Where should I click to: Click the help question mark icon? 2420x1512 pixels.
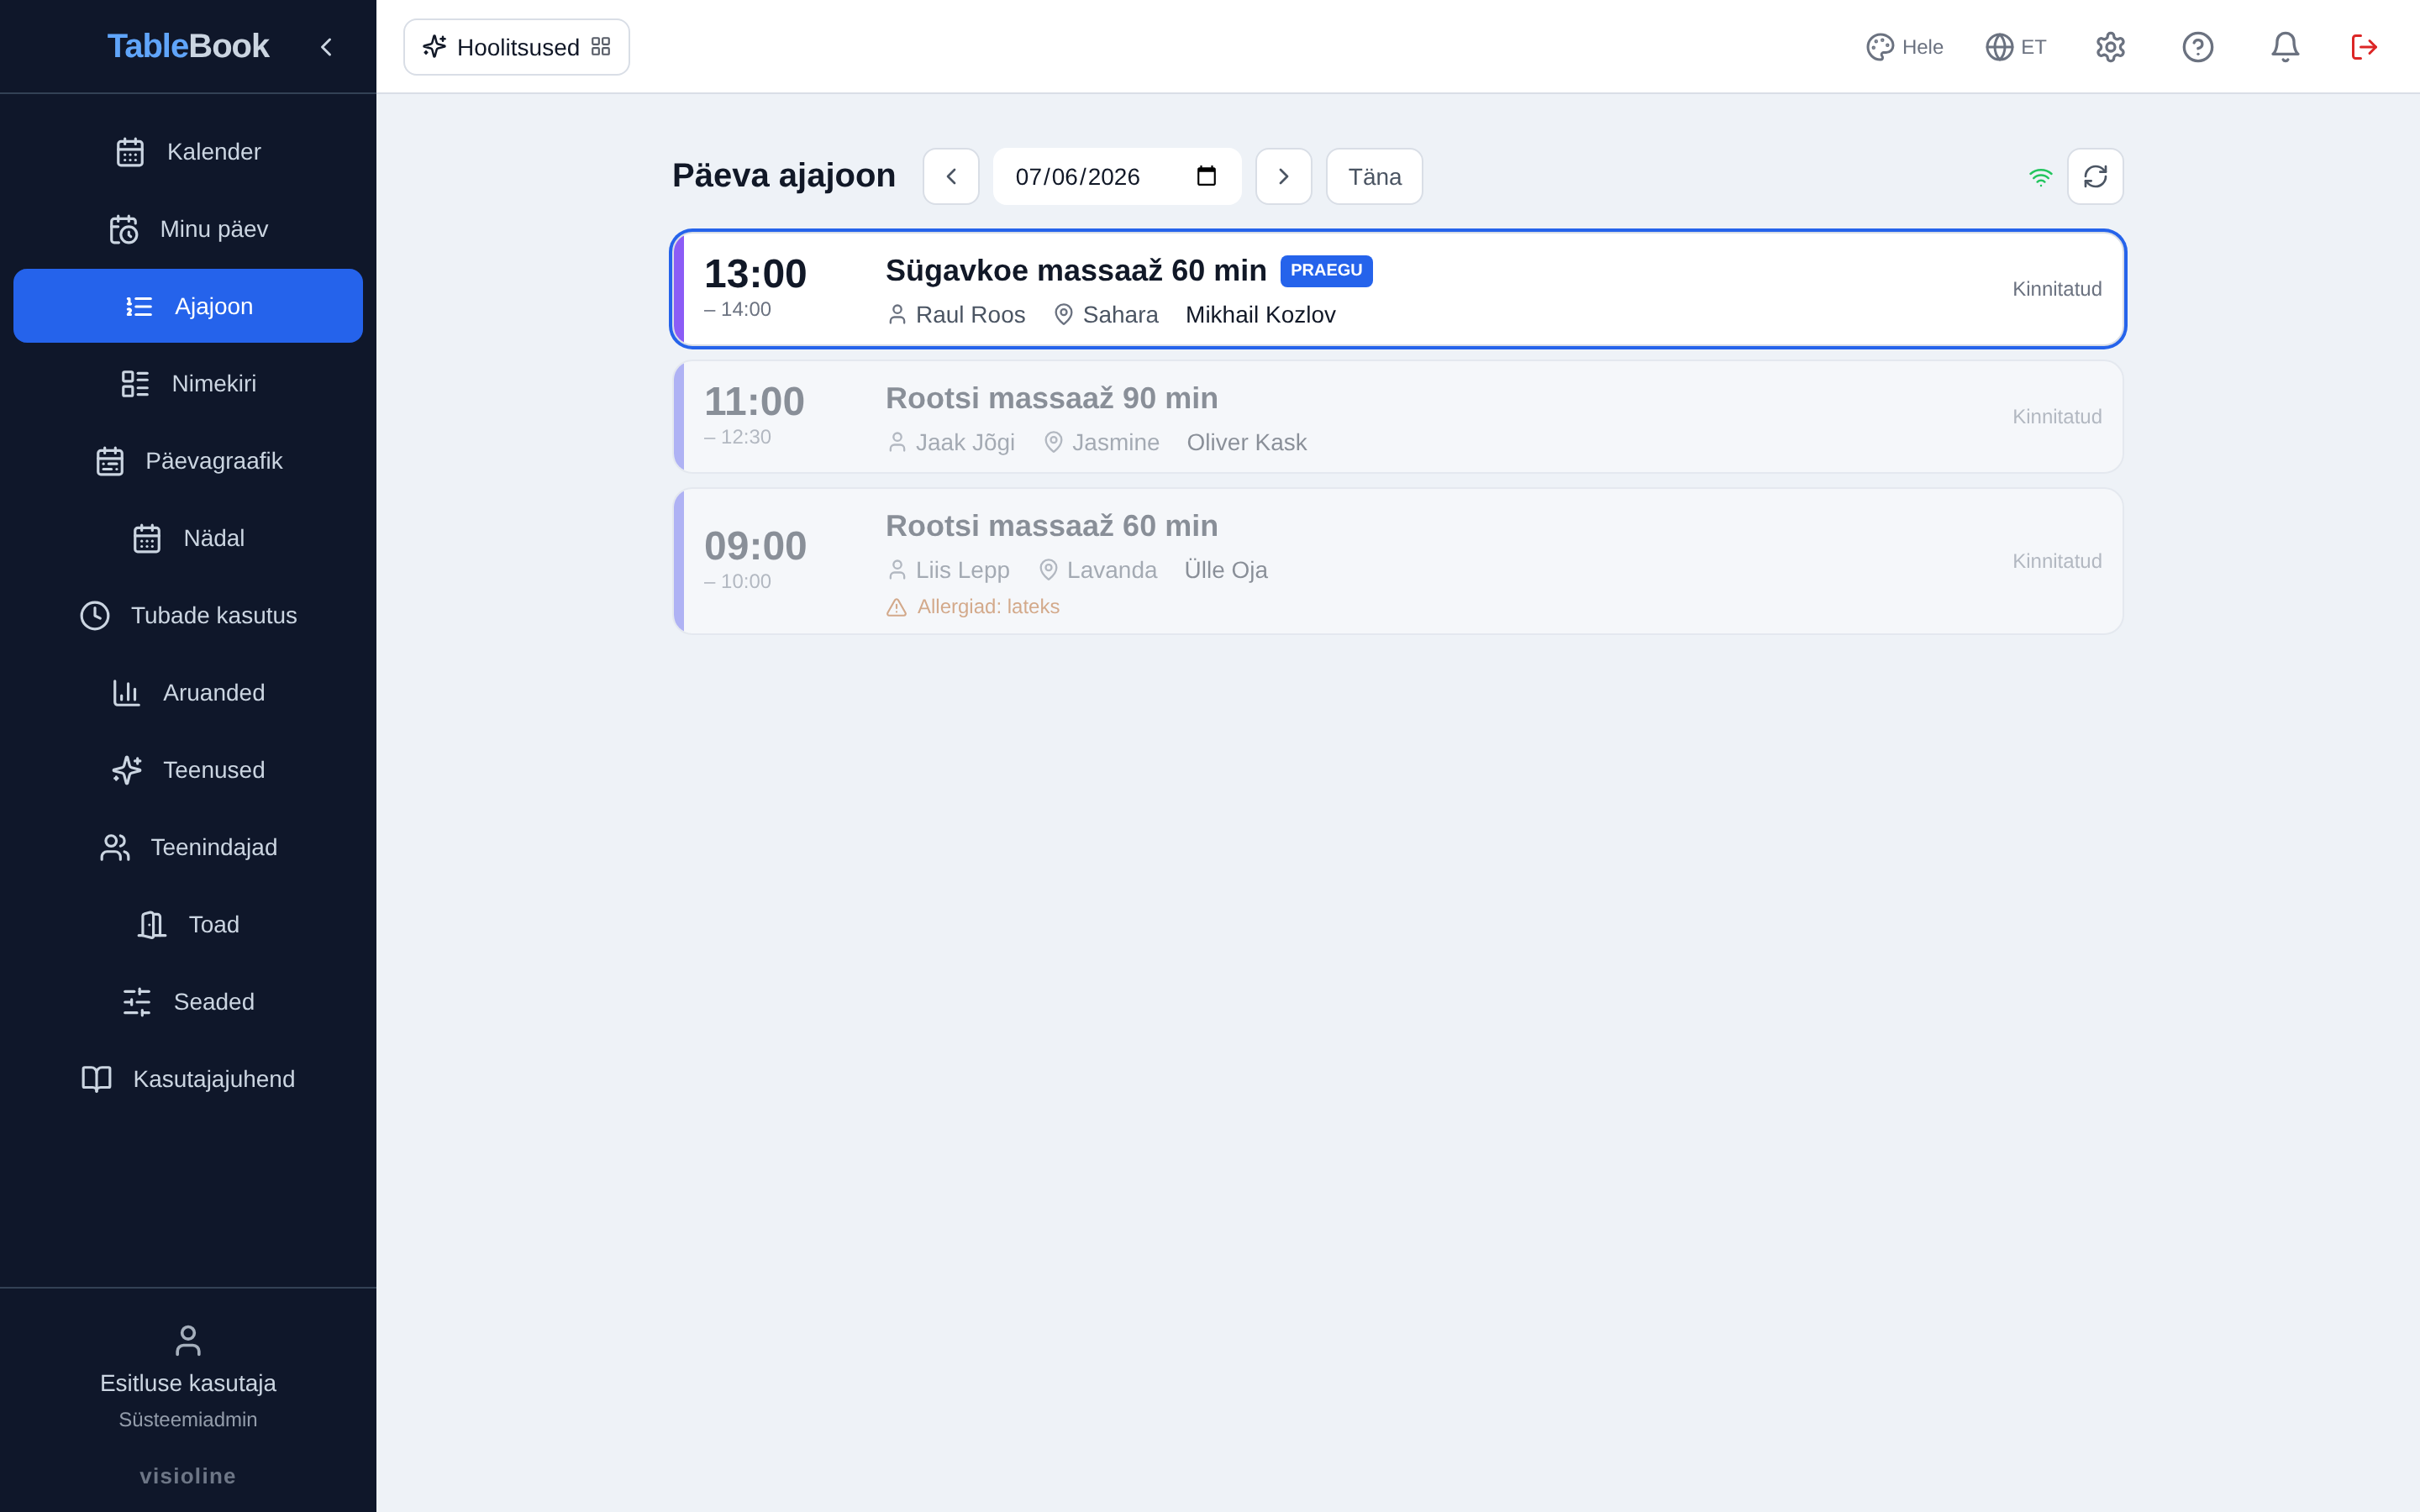tap(2197, 47)
